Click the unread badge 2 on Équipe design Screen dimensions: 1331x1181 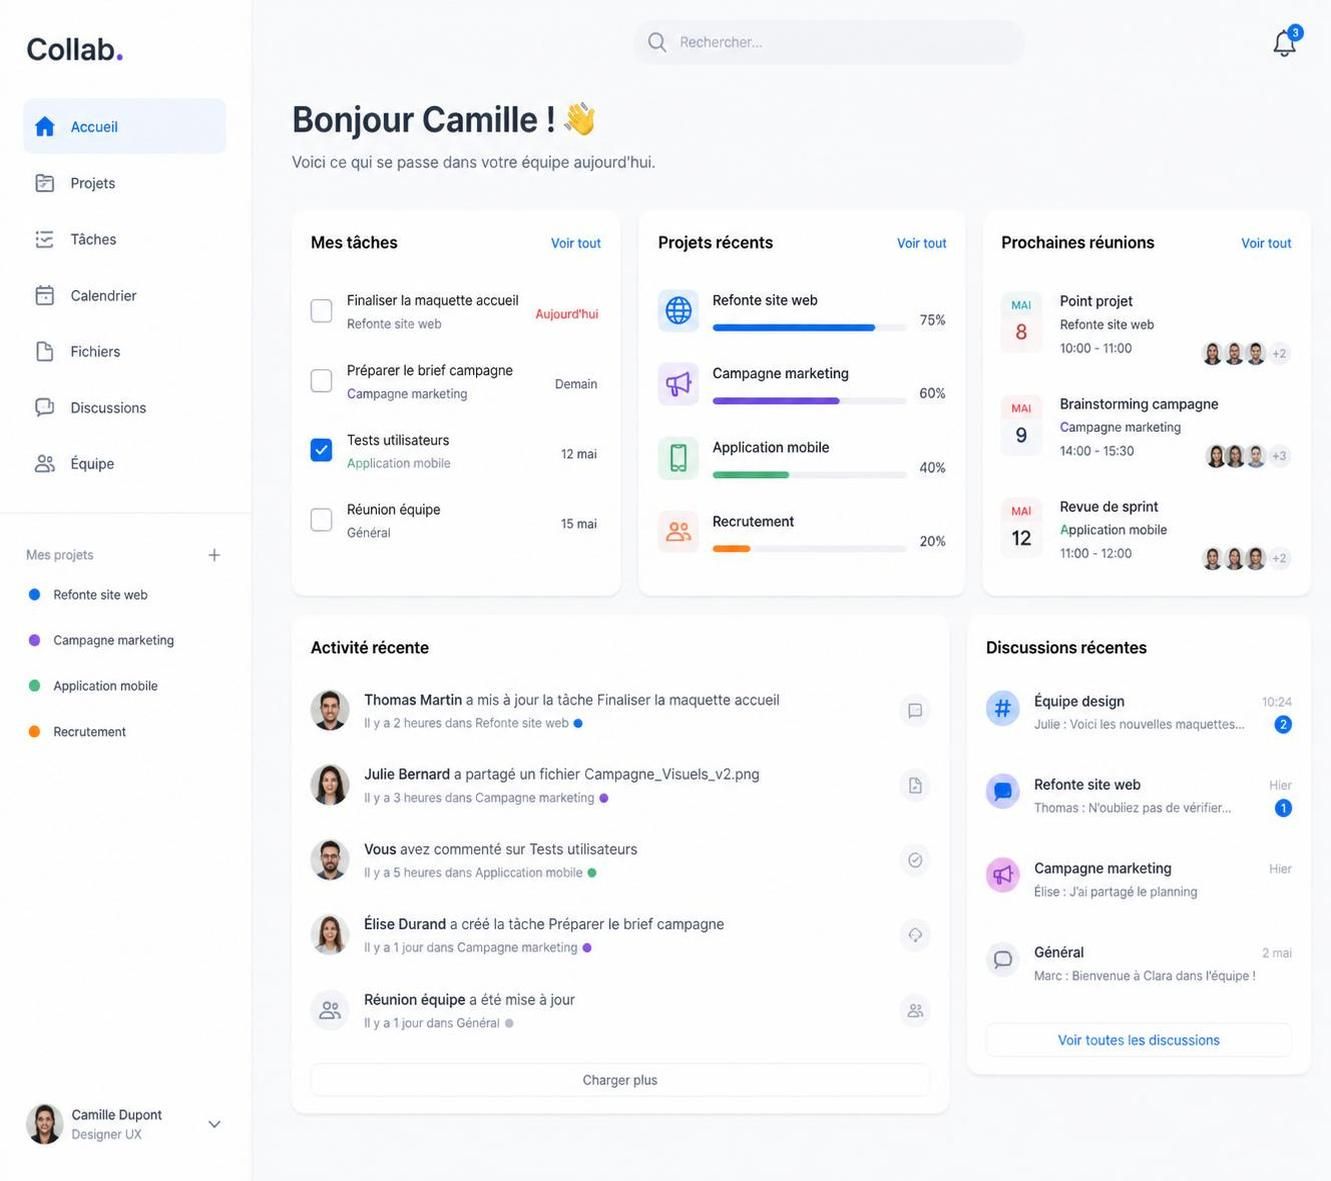(x=1283, y=724)
